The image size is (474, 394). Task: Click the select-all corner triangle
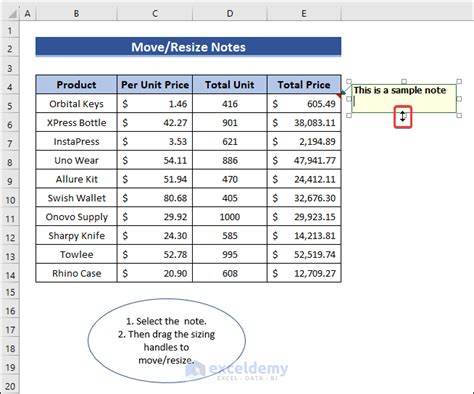pos(12,14)
